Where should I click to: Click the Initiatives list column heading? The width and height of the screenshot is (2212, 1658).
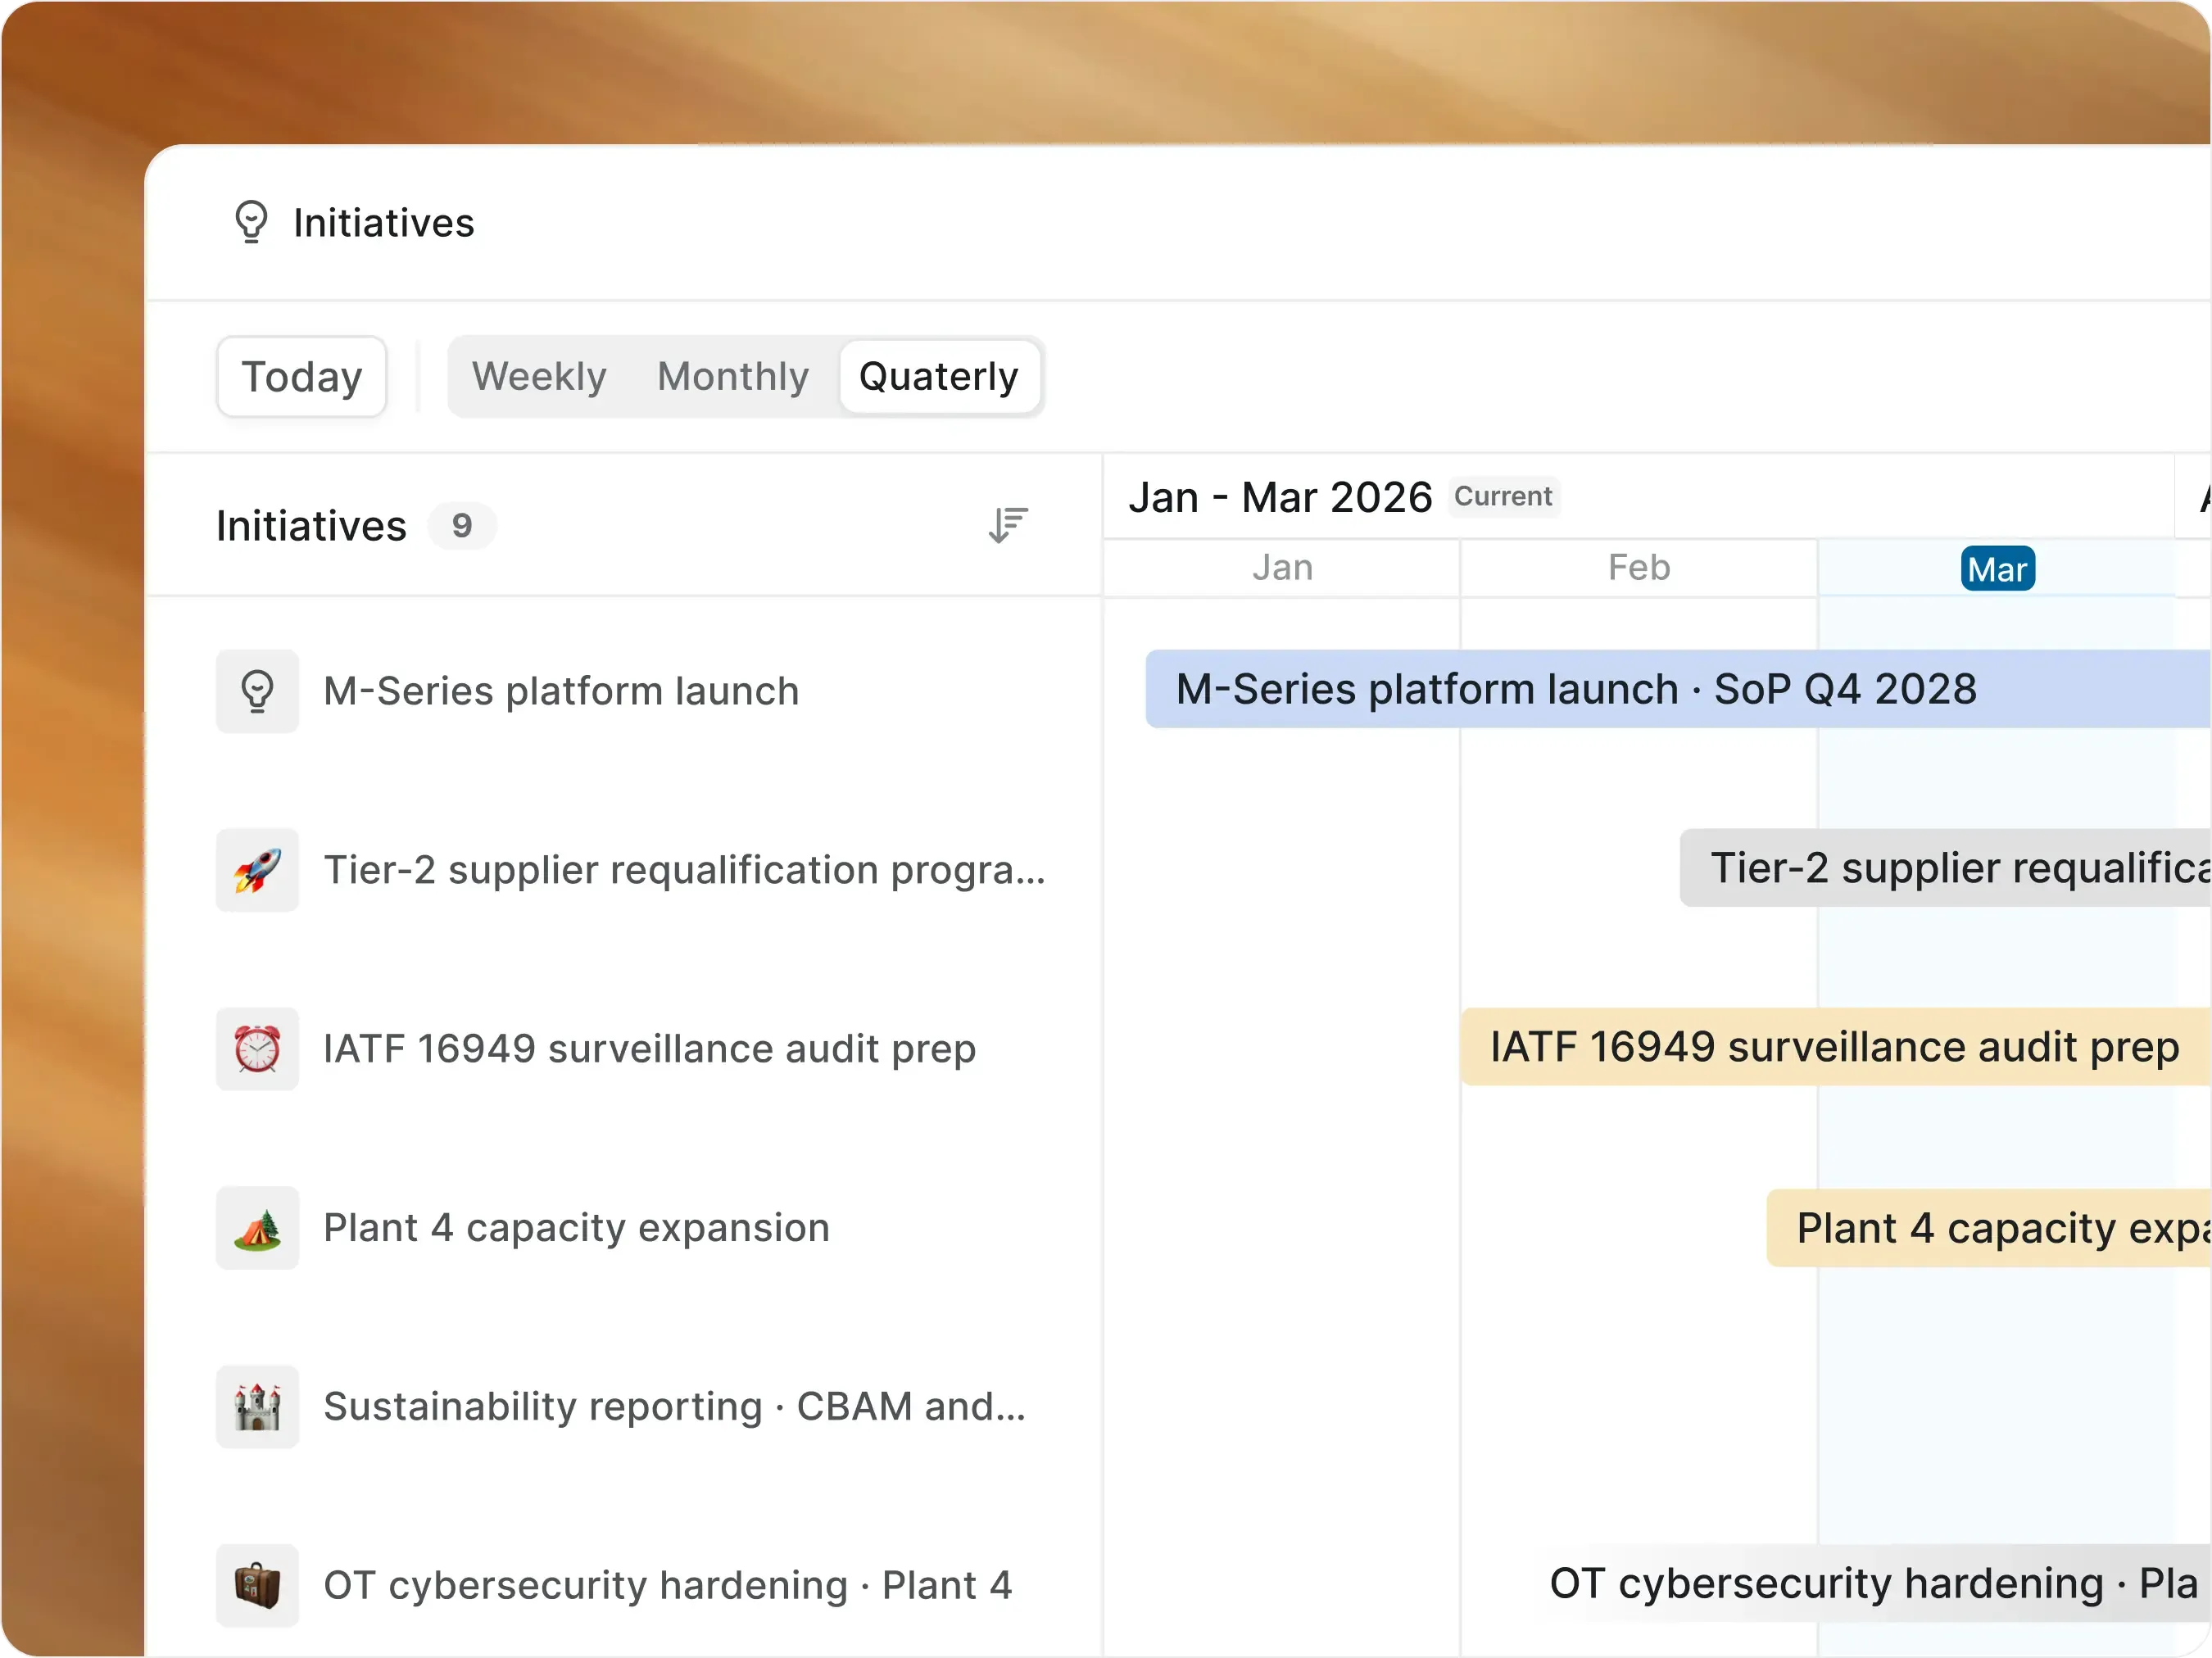click(x=312, y=526)
